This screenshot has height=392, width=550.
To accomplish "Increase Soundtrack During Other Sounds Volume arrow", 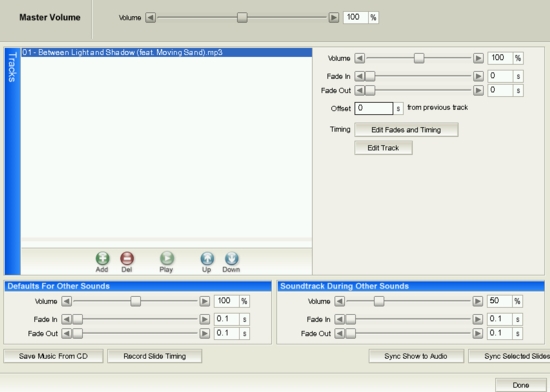I will point(477,301).
